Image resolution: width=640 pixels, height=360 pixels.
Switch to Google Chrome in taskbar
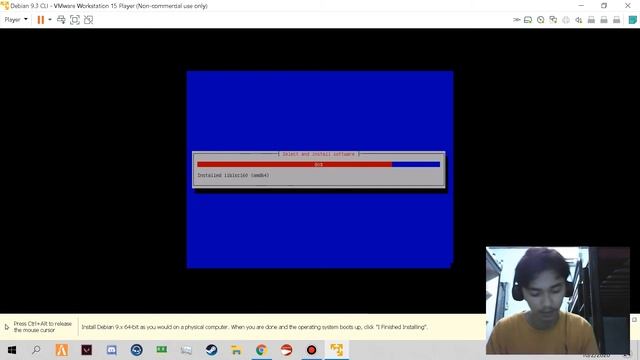261,350
